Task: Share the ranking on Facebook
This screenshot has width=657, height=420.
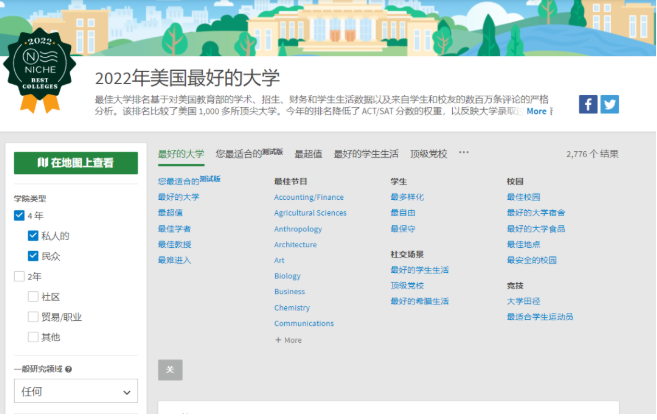Action: [x=588, y=104]
